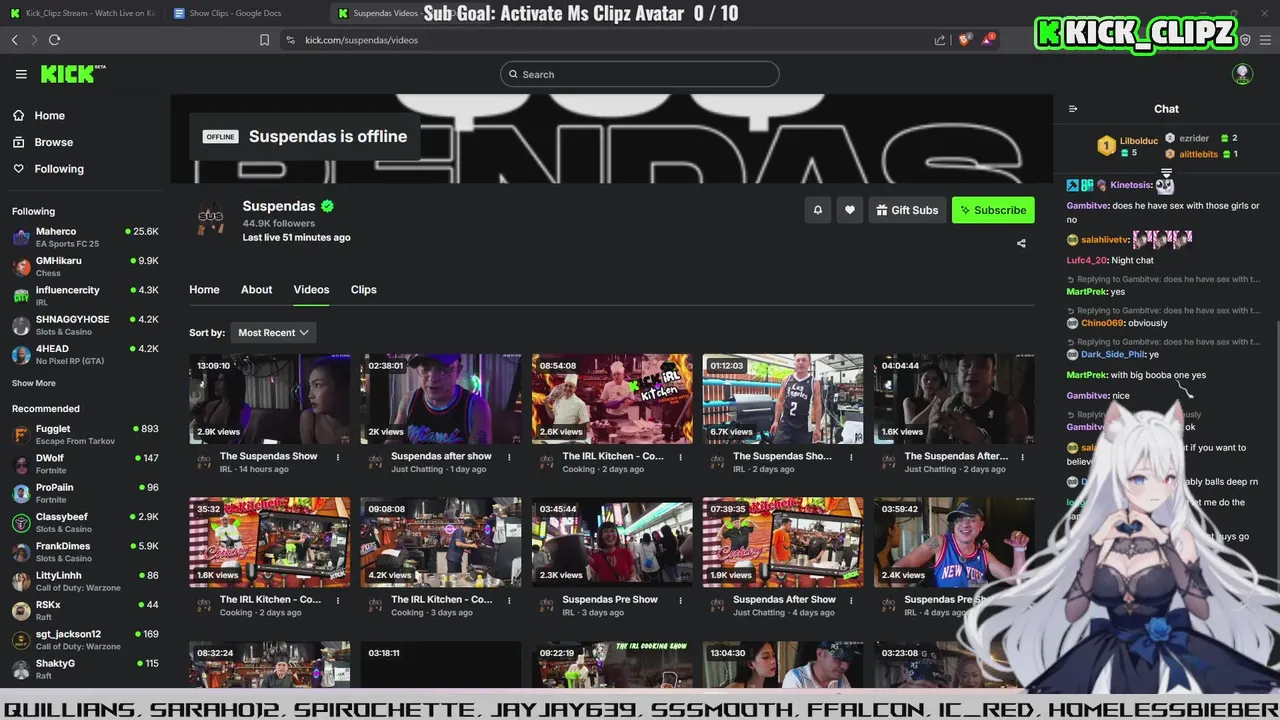
Task: Open recommended channel DWolf
Action: (x=85, y=464)
